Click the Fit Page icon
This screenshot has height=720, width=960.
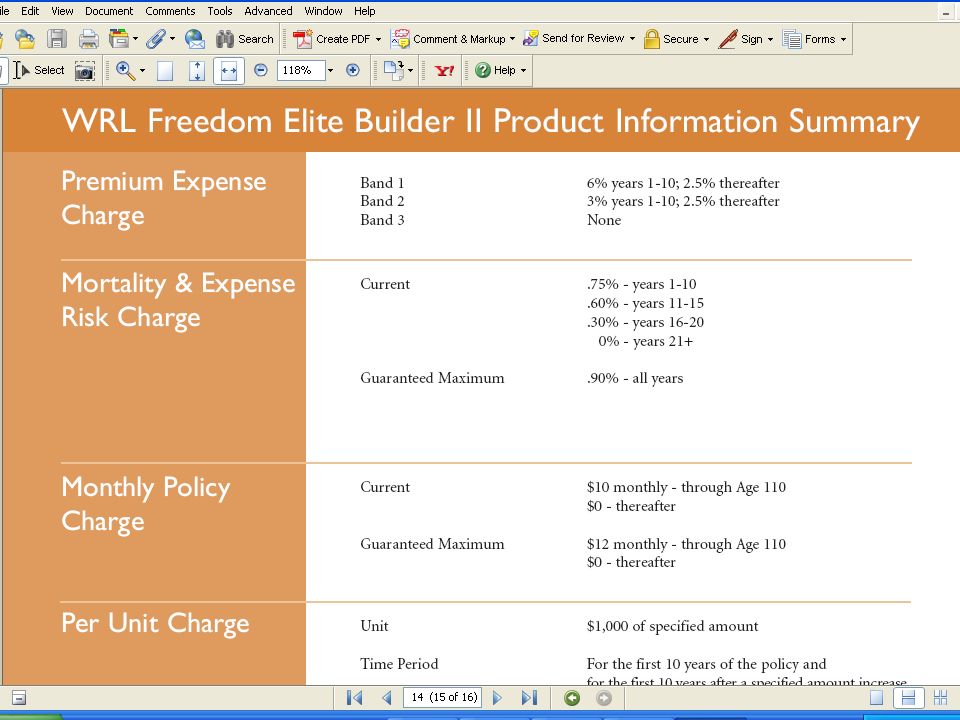pos(197,70)
